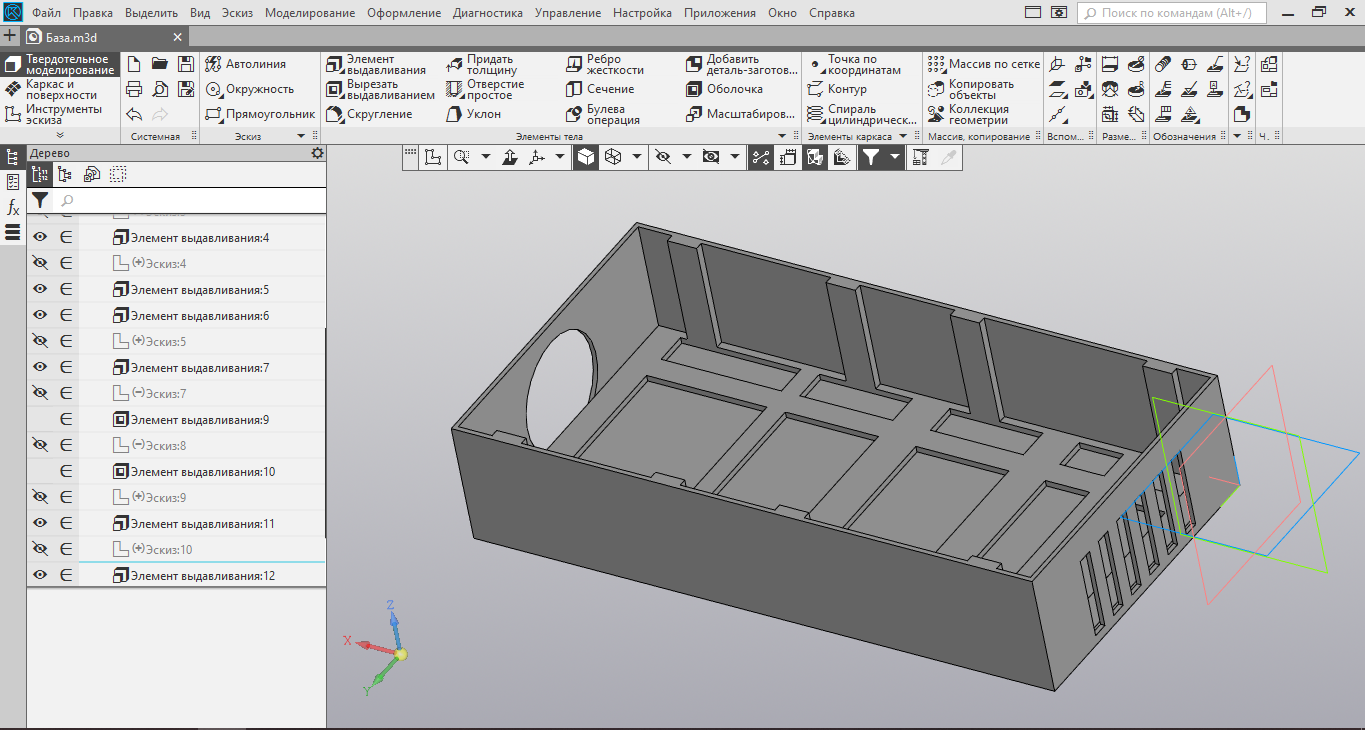Viewport: 1365px width, 730px height.
Task: Open the Моделирование menu
Action: coord(310,13)
